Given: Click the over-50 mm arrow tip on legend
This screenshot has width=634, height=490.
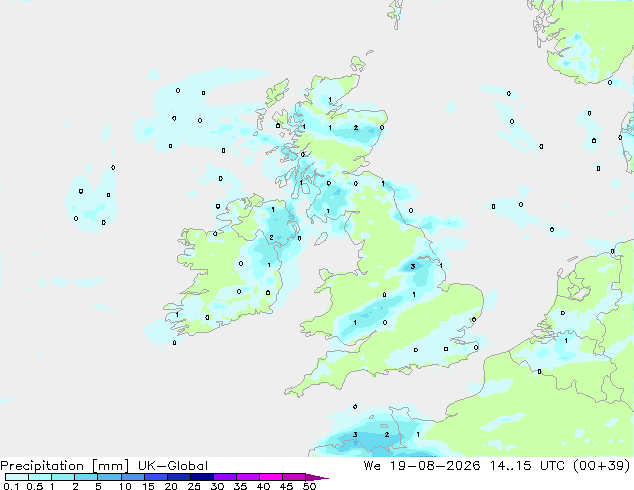Looking at the screenshot, I should point(317,477).
